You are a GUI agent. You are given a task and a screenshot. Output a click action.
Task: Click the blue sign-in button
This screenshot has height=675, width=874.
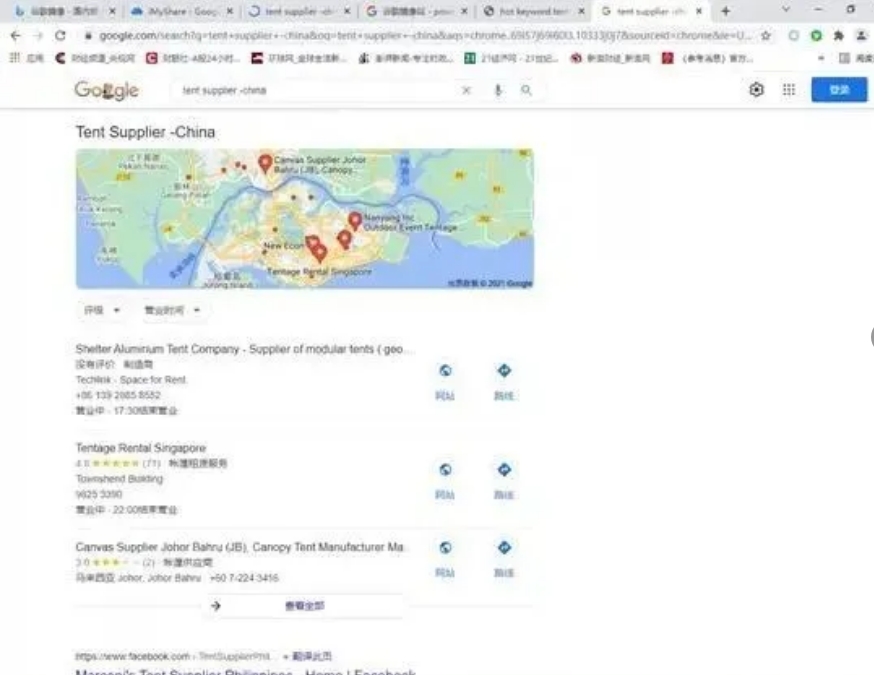pyautogui.click(x=839, y=90)
